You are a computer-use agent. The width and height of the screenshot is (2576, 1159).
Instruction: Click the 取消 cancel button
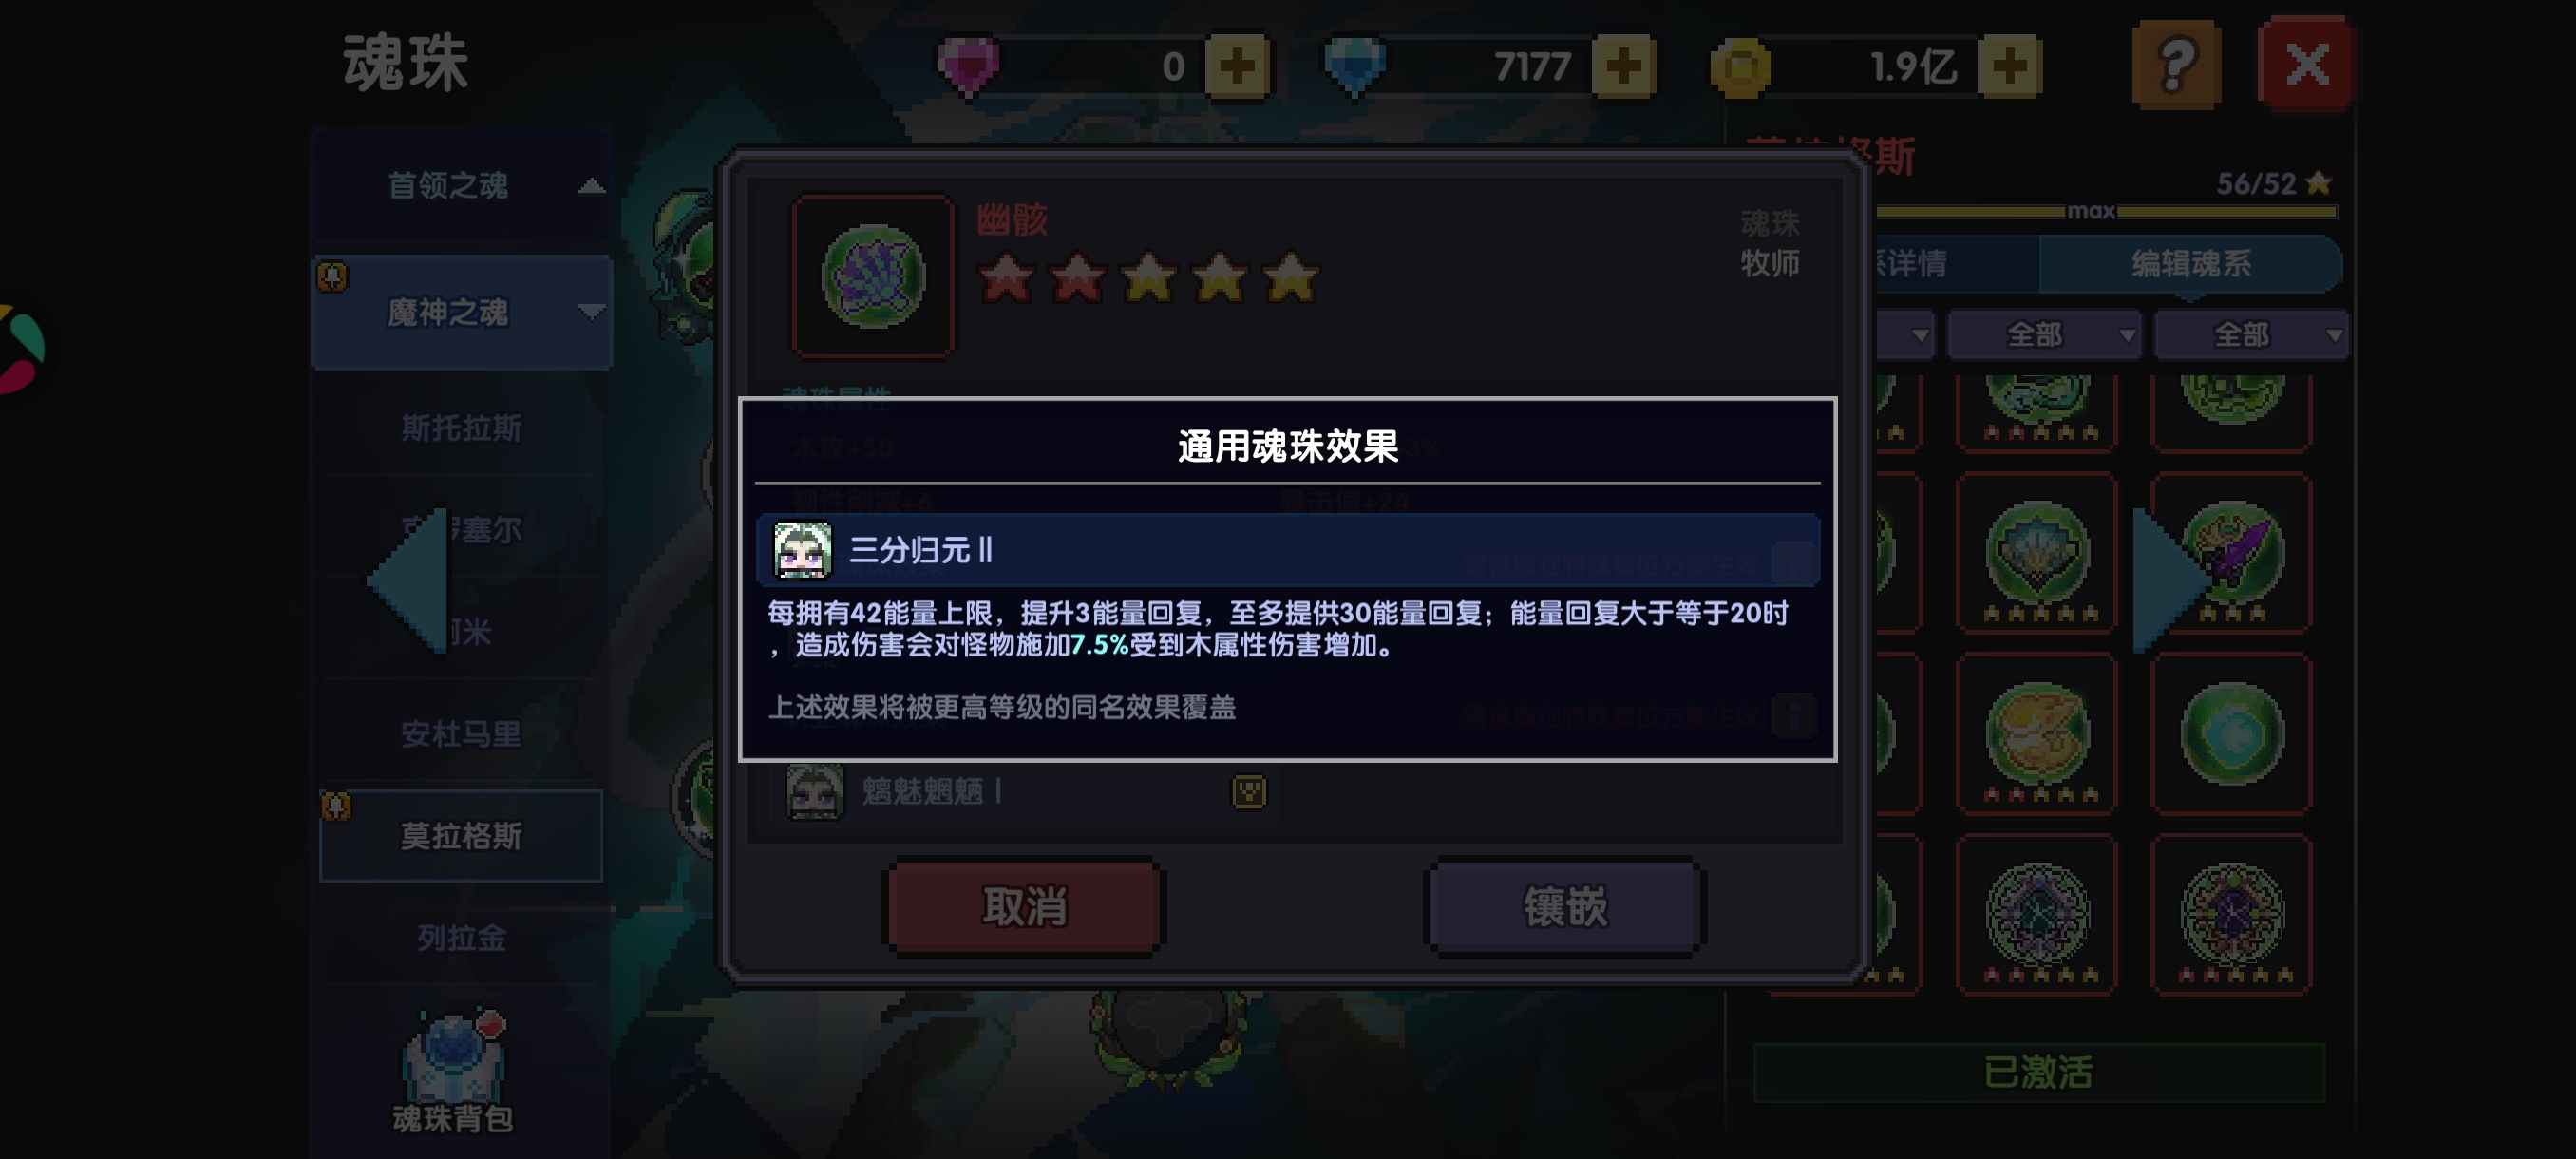[x=1025, y=907]
